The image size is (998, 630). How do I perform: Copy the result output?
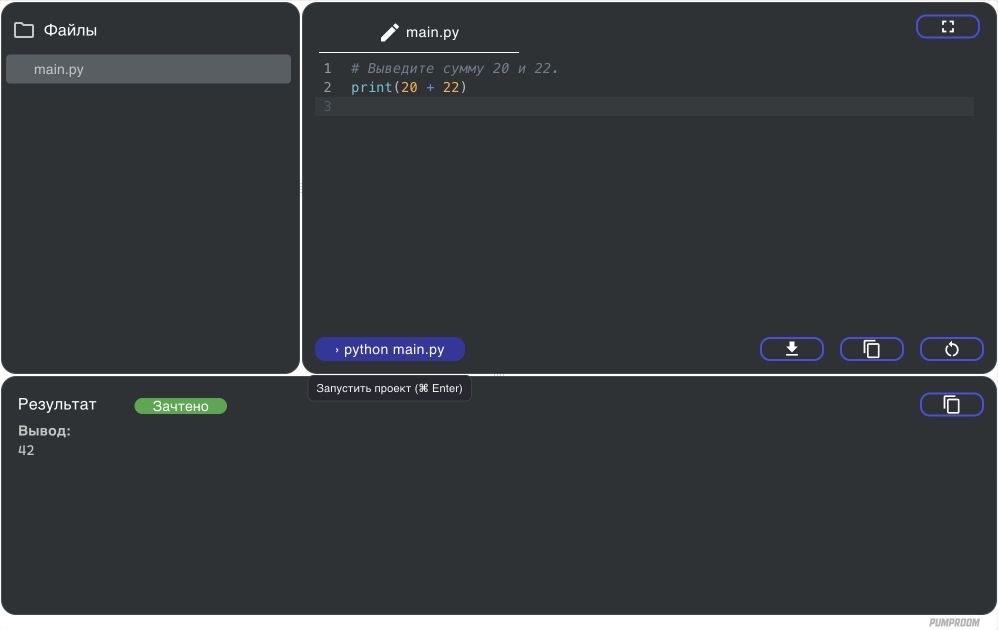(x=952, y=405)
